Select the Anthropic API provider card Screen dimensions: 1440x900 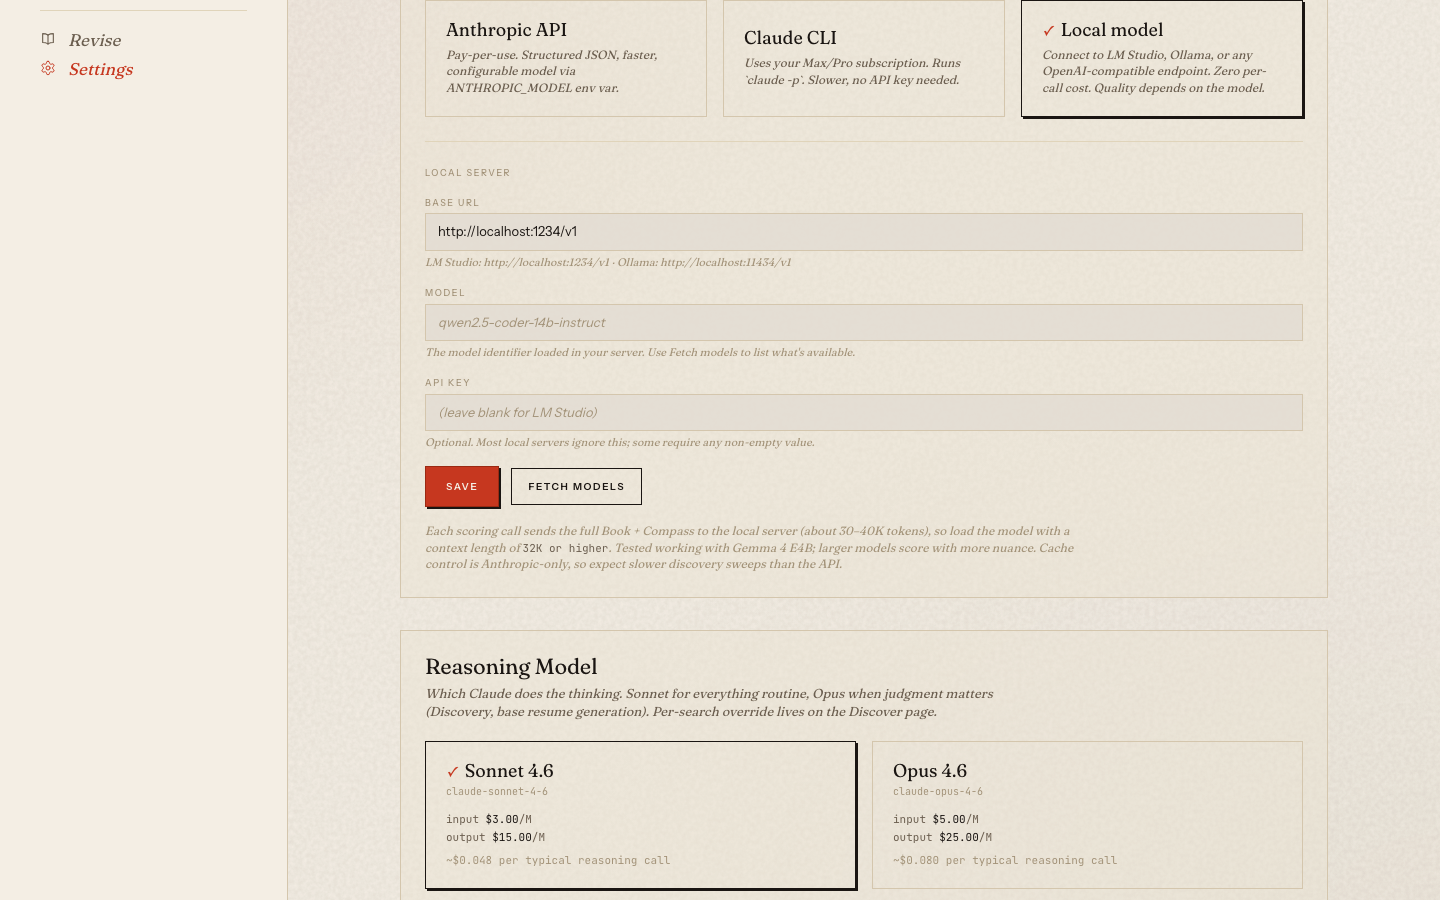(566, 58)
